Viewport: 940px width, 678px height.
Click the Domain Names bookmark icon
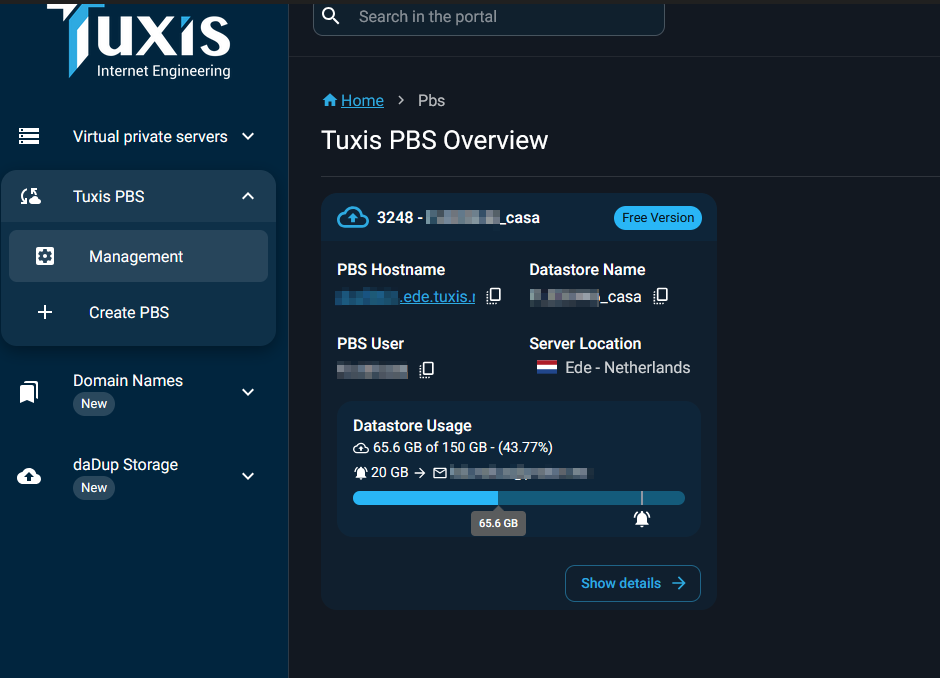point(29,392)
